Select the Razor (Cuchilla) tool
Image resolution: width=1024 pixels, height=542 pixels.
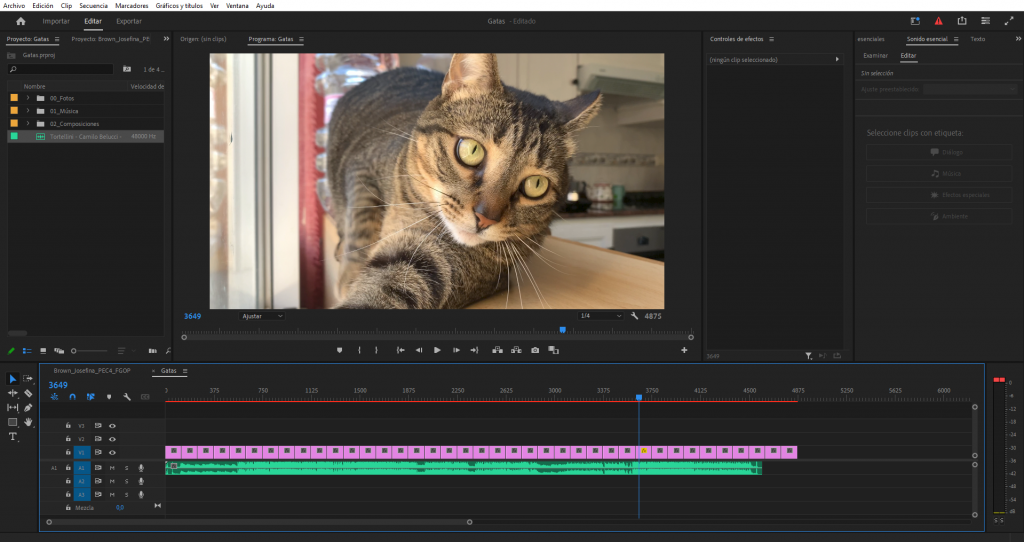click(28, 393)
